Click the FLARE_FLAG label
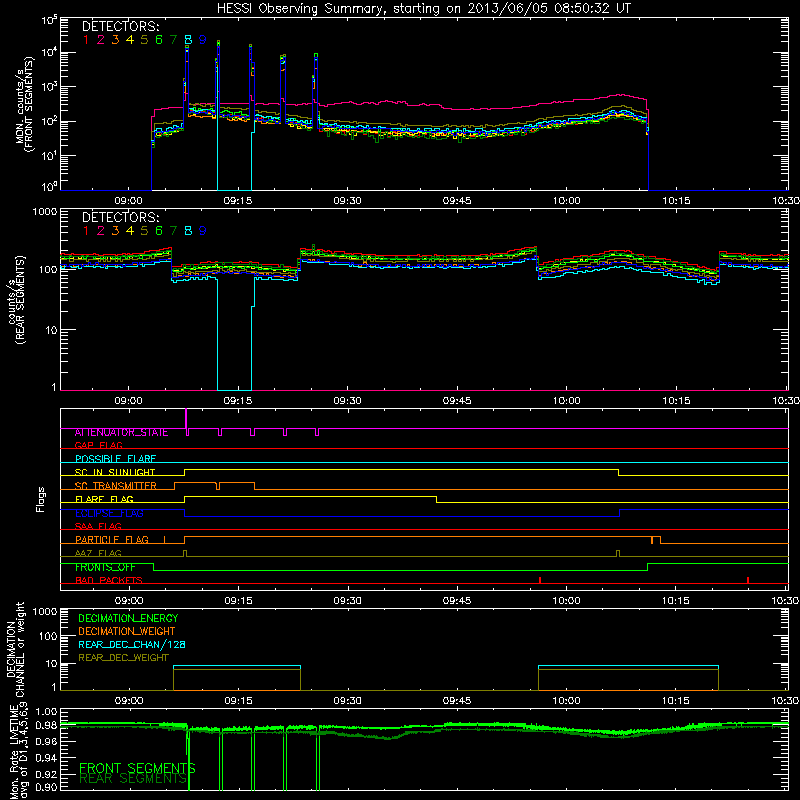 point(104,499)
